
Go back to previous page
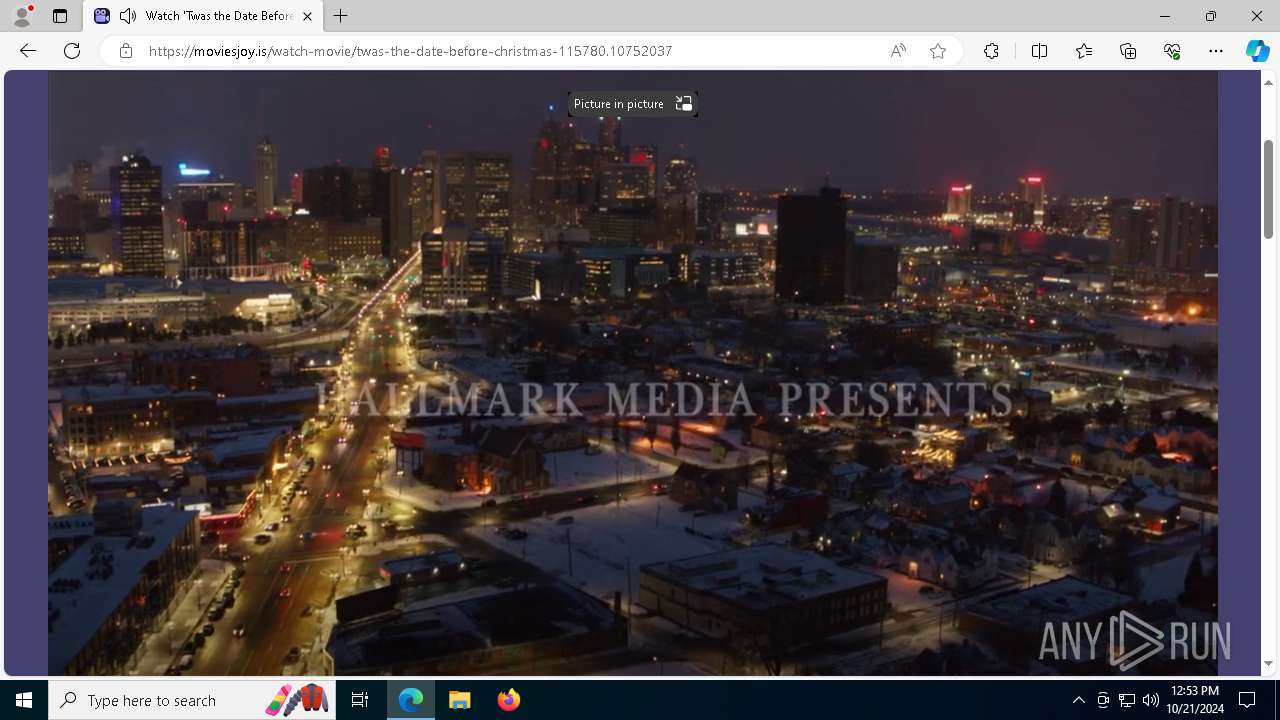click(28, 51)
